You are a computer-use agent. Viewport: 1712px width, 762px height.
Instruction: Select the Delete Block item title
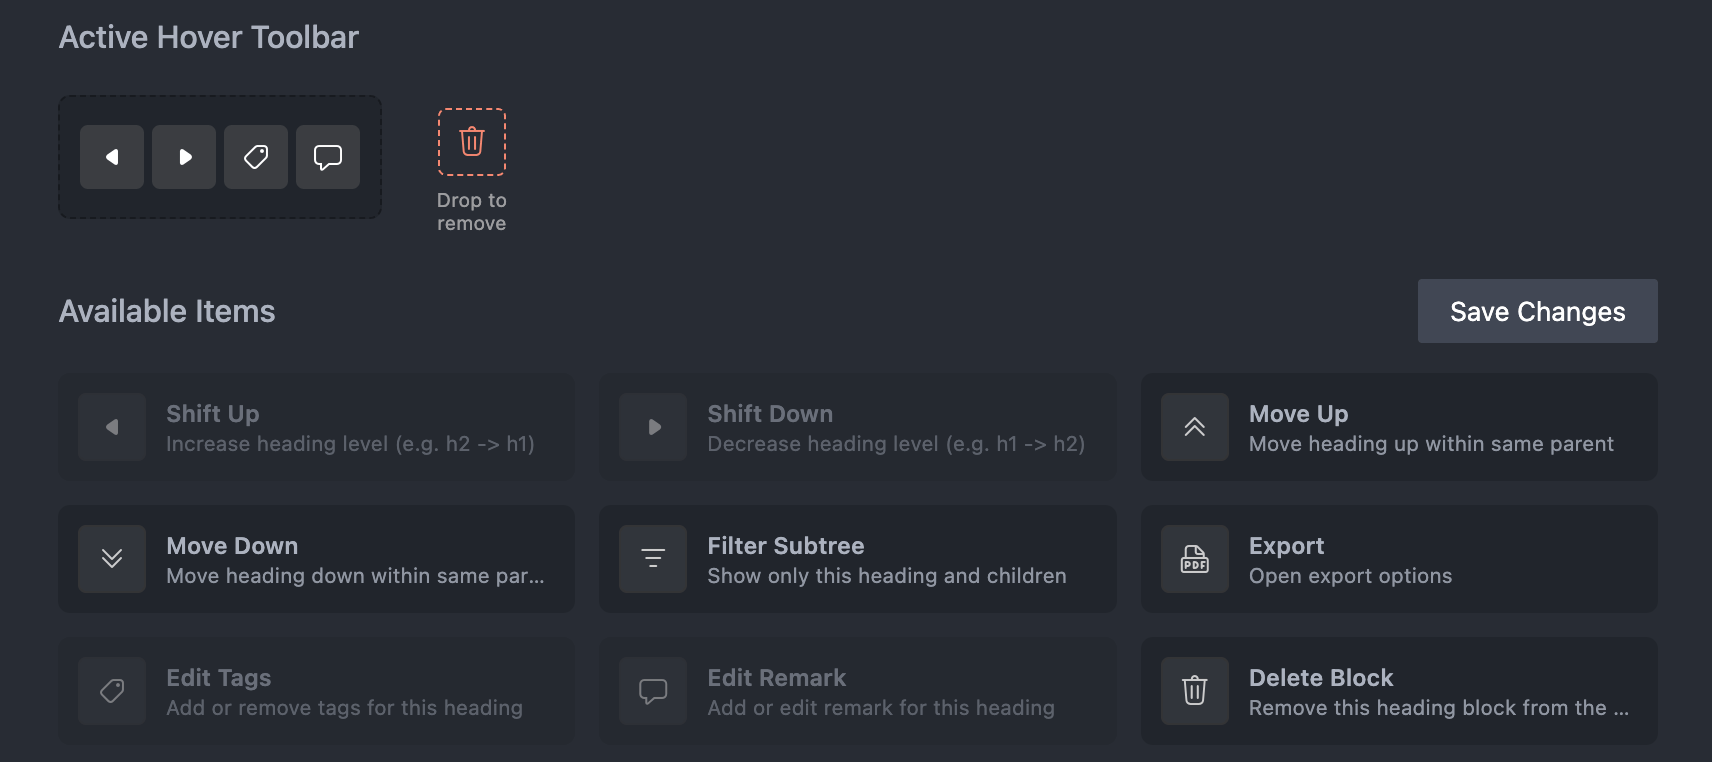1320,678
